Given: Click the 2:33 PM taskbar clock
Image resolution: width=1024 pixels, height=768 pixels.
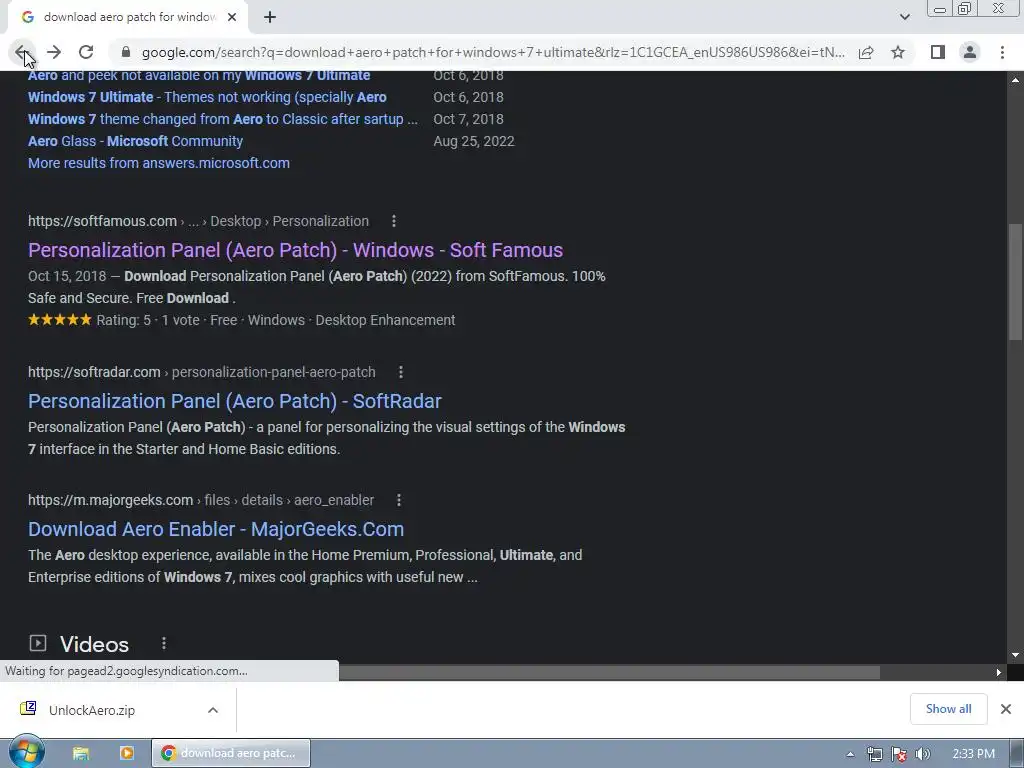Looking at the screenshot, I should coord(973,754).
